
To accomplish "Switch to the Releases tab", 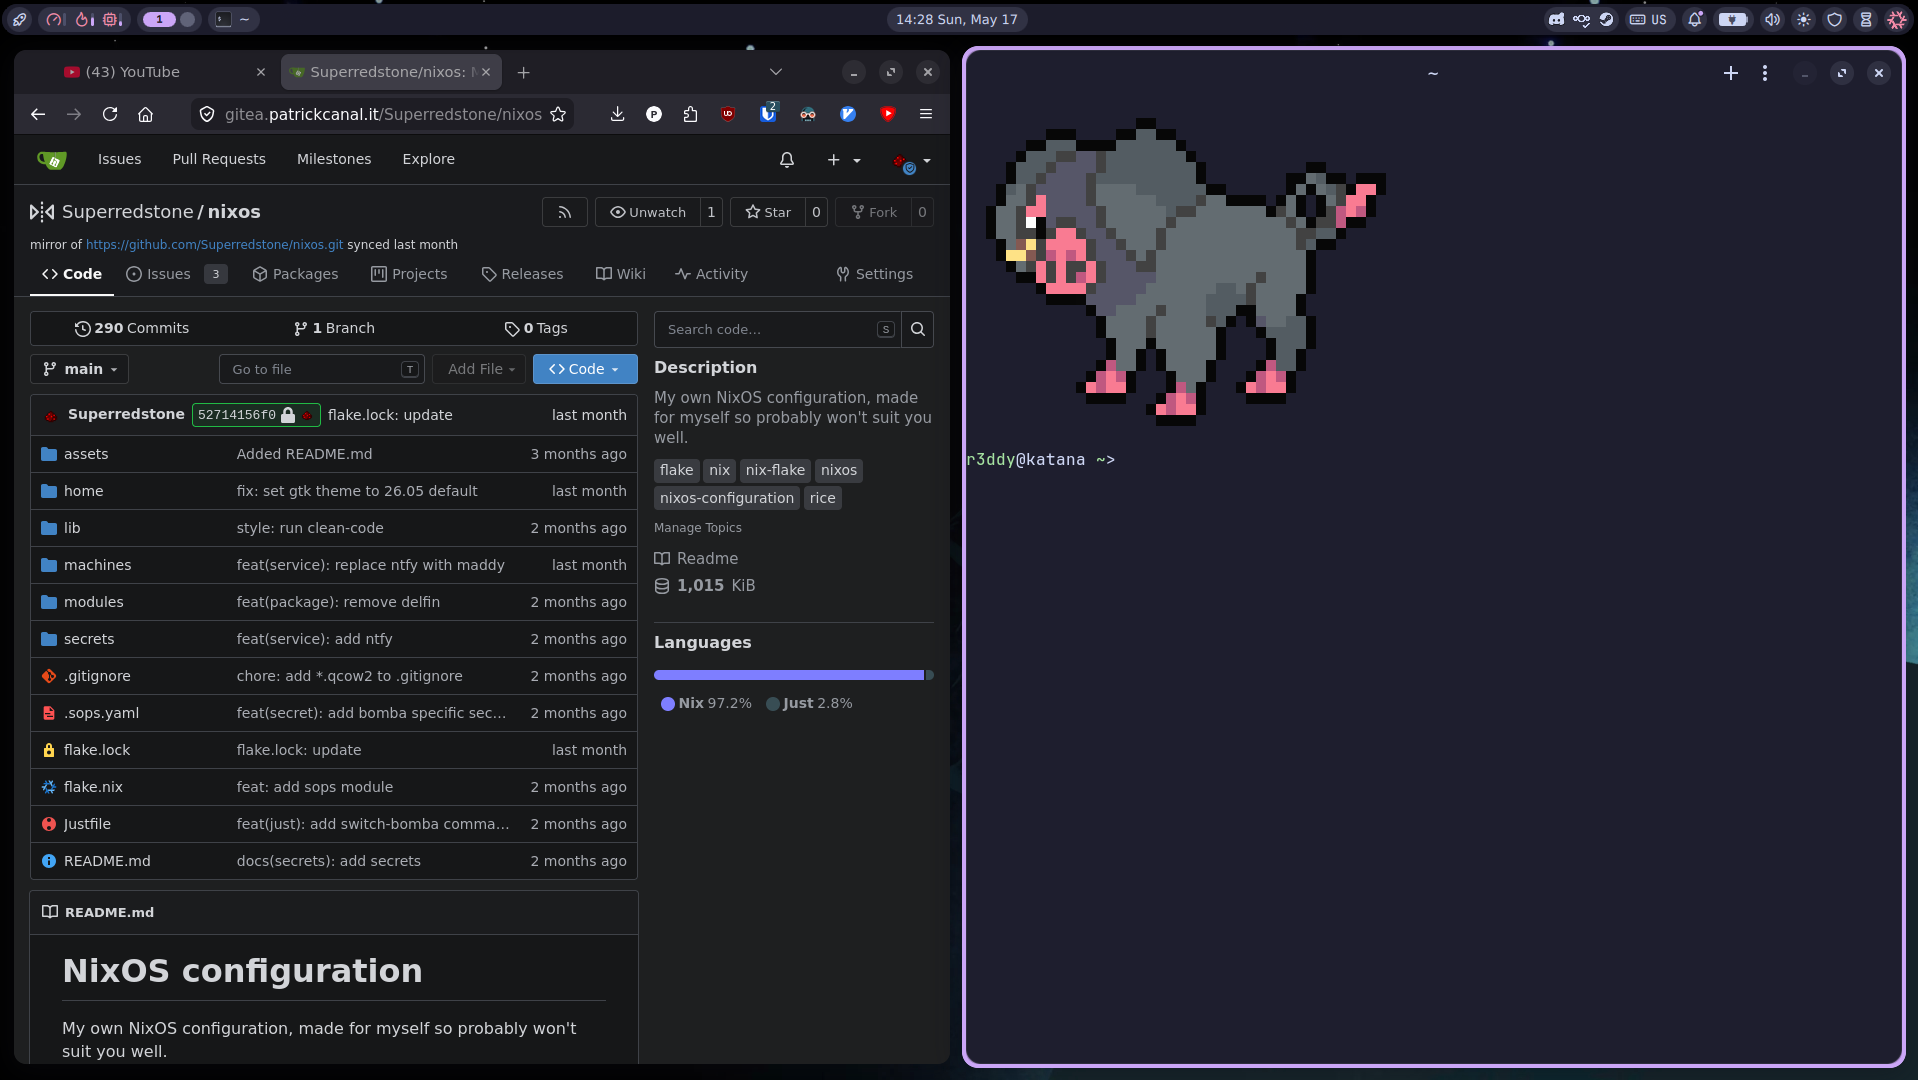I will 522,274.
